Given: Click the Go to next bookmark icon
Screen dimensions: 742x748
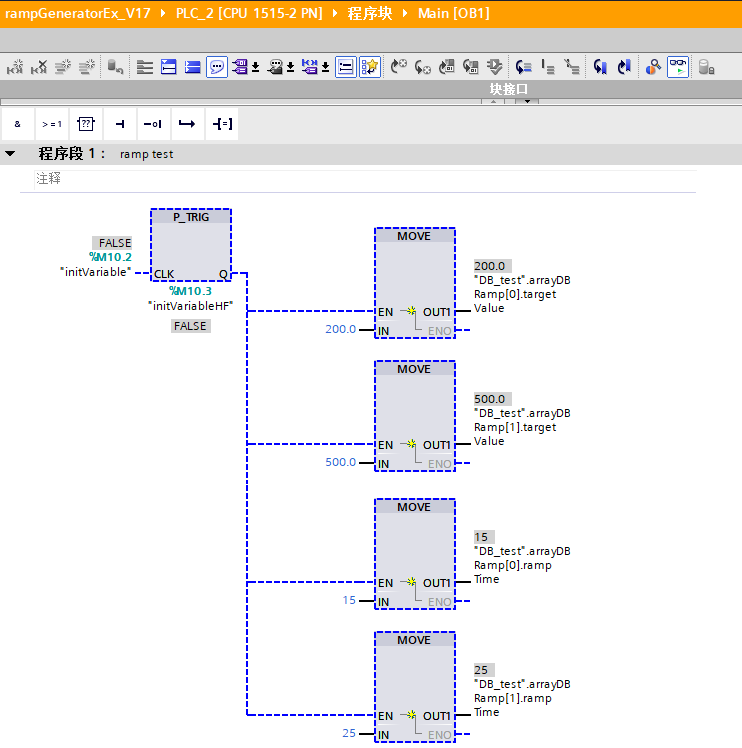Looking at the screenshot, I should point(624,67).
